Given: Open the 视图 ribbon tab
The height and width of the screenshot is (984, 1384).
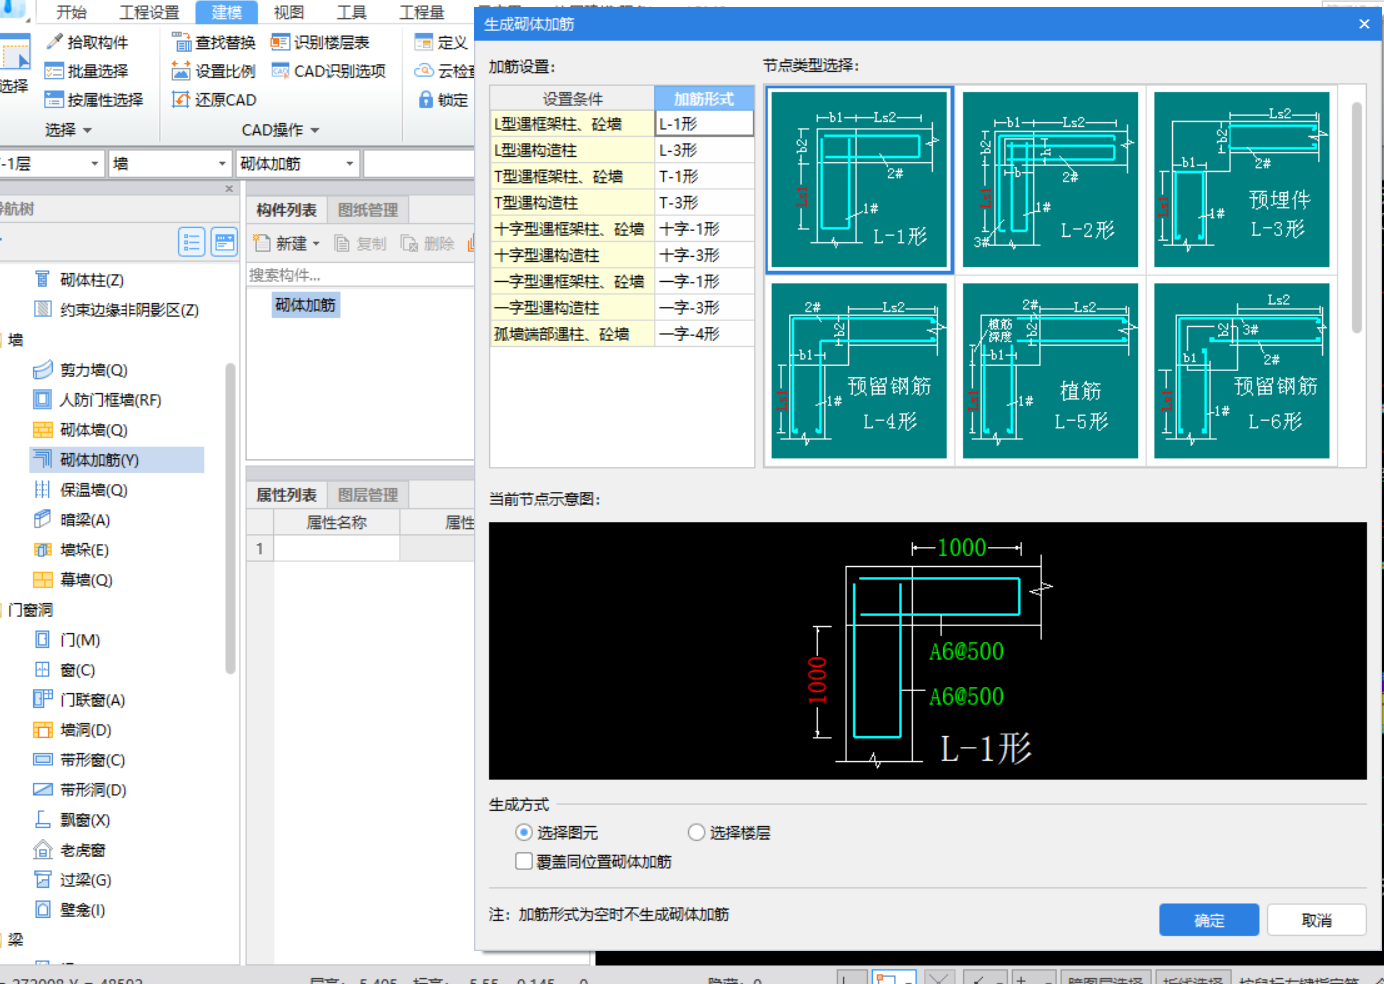Looking at the screenshot, I should tap(289, 12).
